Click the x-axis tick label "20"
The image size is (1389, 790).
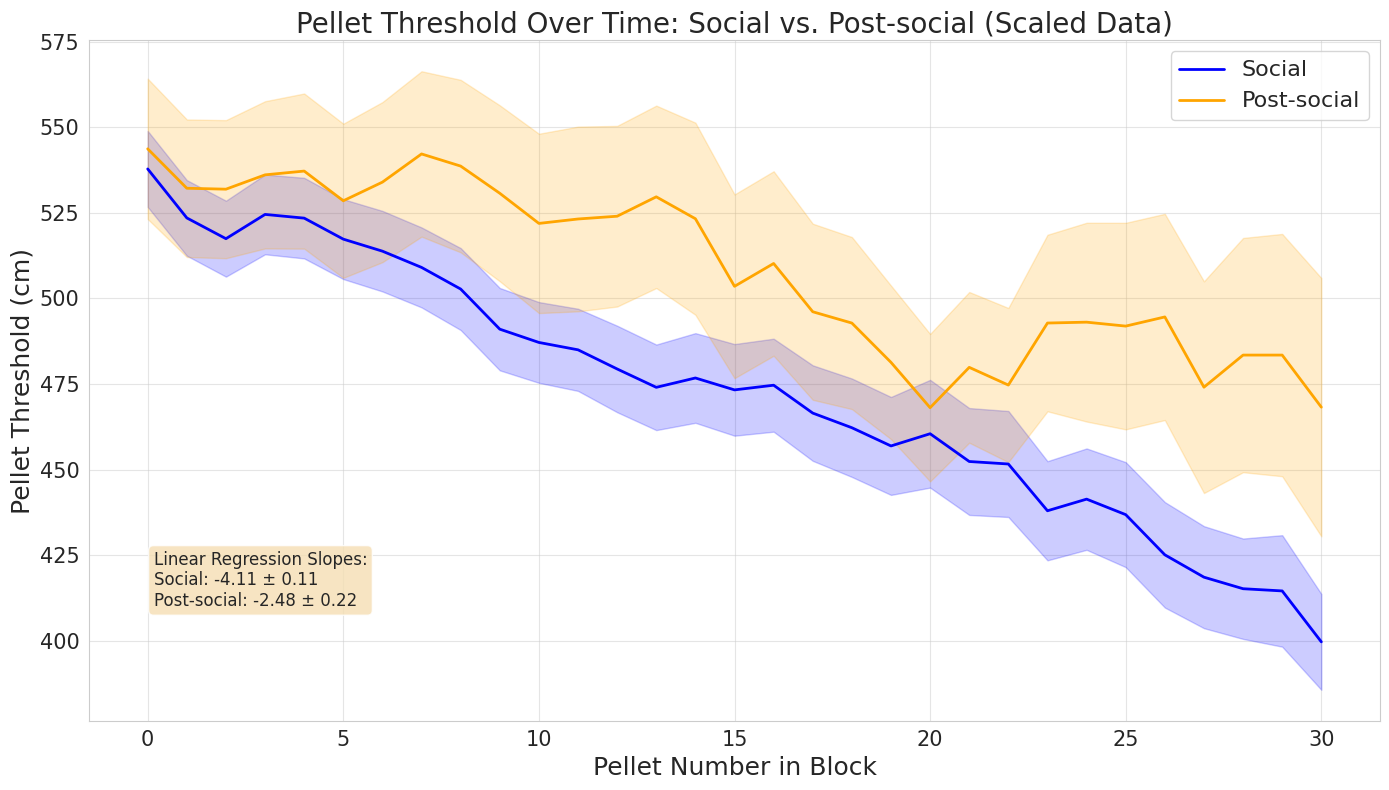coord(930,739)
